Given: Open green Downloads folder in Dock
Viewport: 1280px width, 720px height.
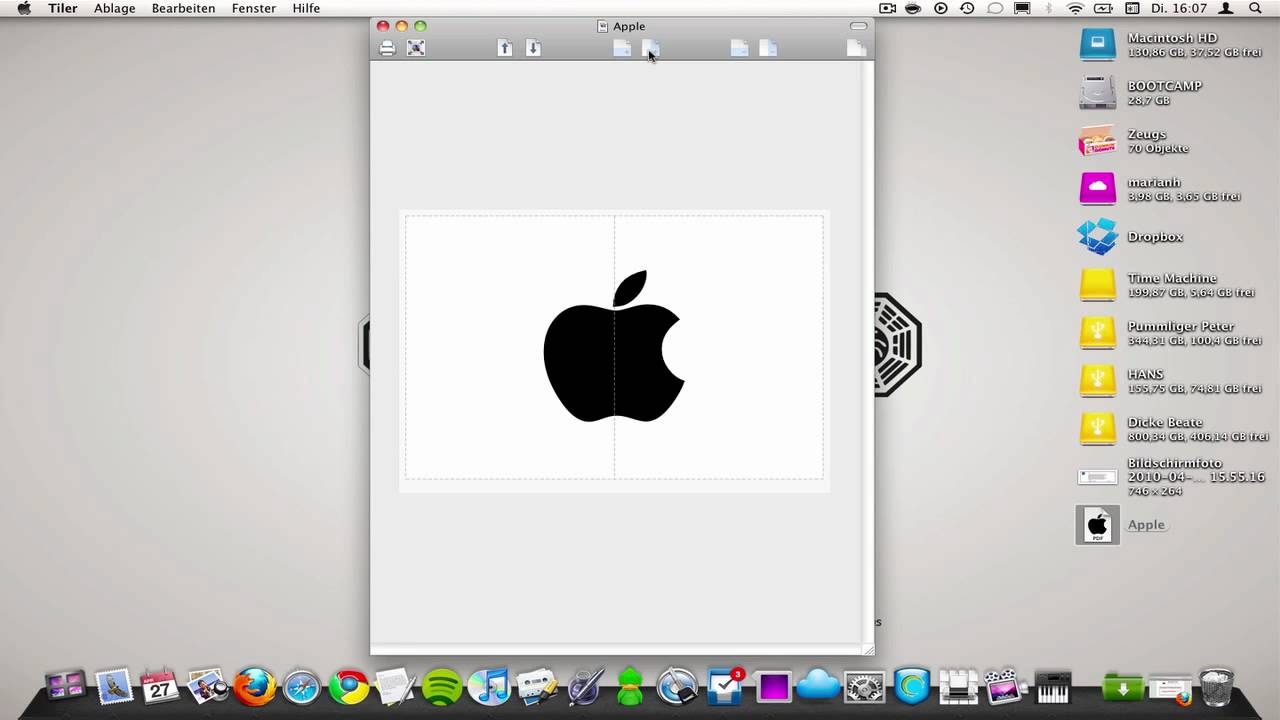Looking at the screenshot, I should tap(1123, 687).
